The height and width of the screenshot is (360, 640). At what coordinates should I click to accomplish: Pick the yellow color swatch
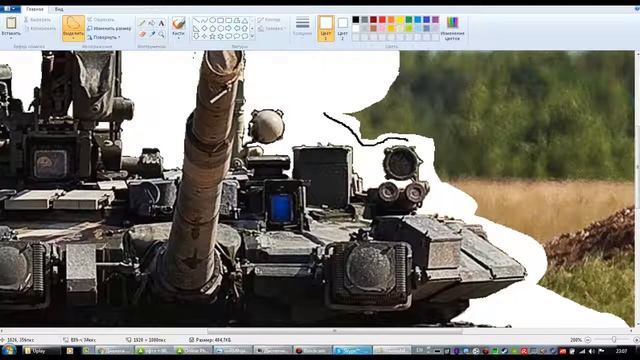click(x=400, y=20)
